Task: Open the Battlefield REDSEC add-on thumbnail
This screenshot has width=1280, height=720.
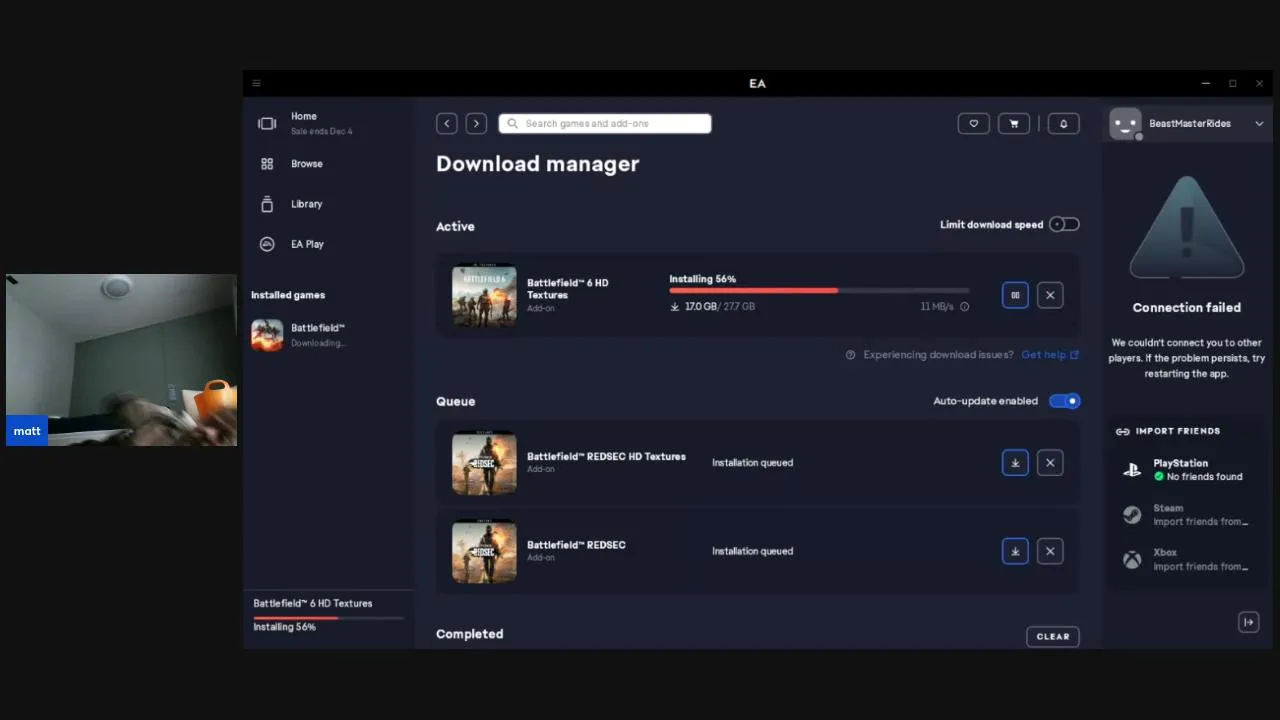Action: pyautogui.click(x=484, y=551)
